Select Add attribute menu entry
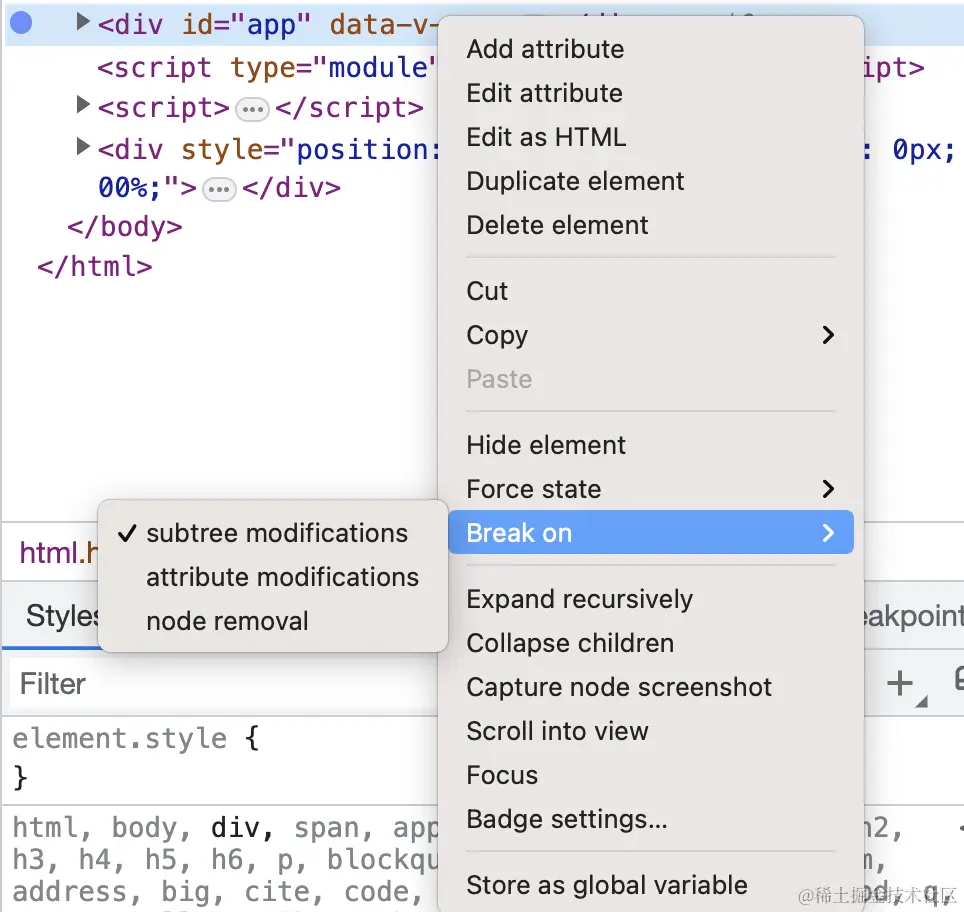 650,49
